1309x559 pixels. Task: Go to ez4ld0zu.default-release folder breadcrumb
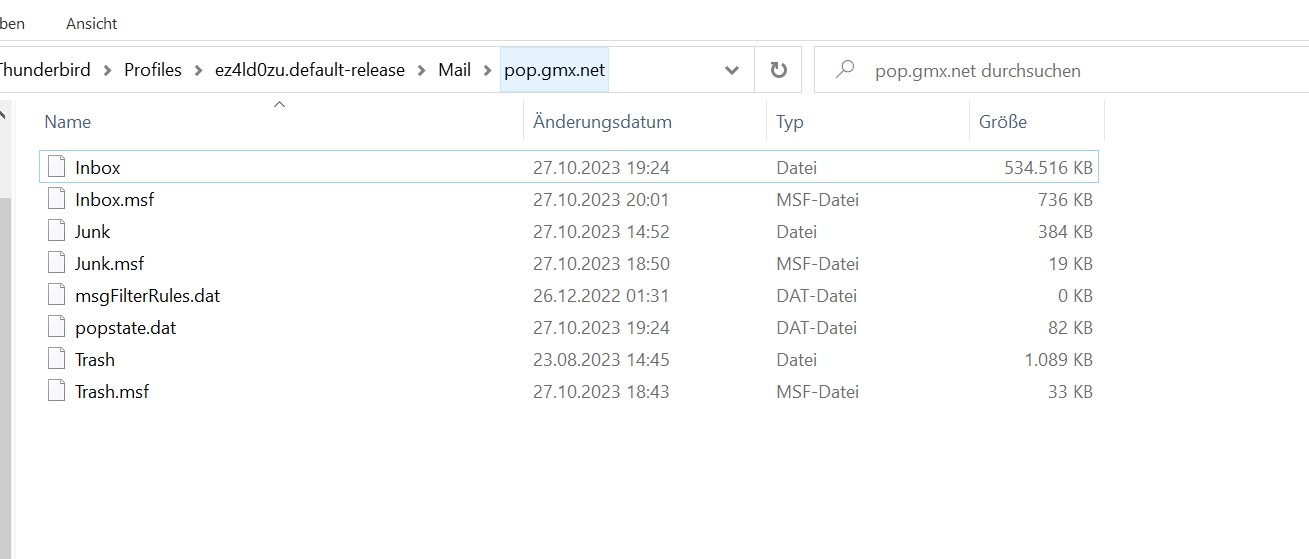310,70
